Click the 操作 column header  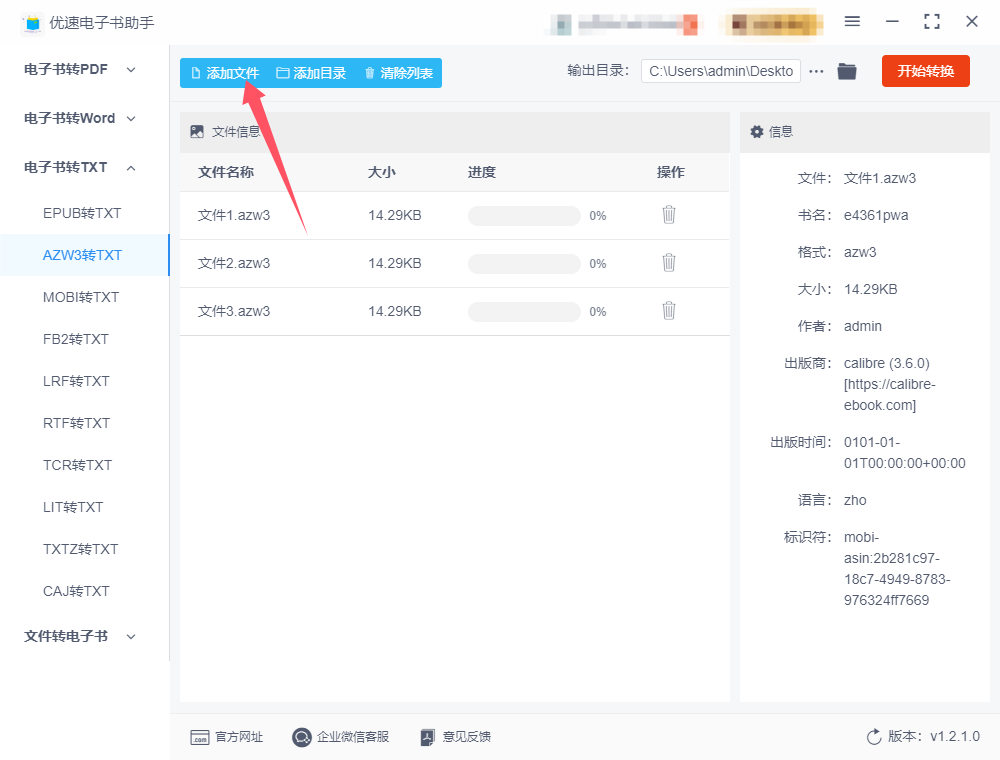[670, 172]
